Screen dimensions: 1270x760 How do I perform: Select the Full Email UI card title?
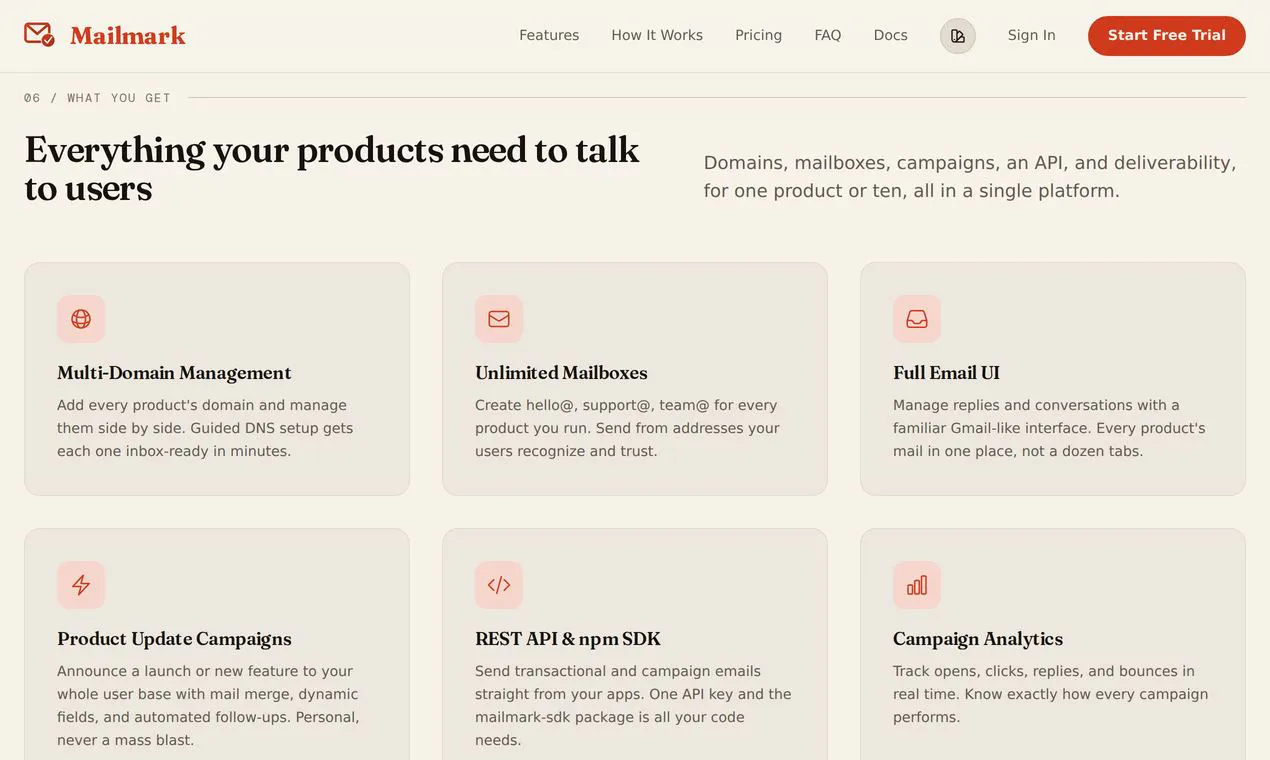click(946, 373)
